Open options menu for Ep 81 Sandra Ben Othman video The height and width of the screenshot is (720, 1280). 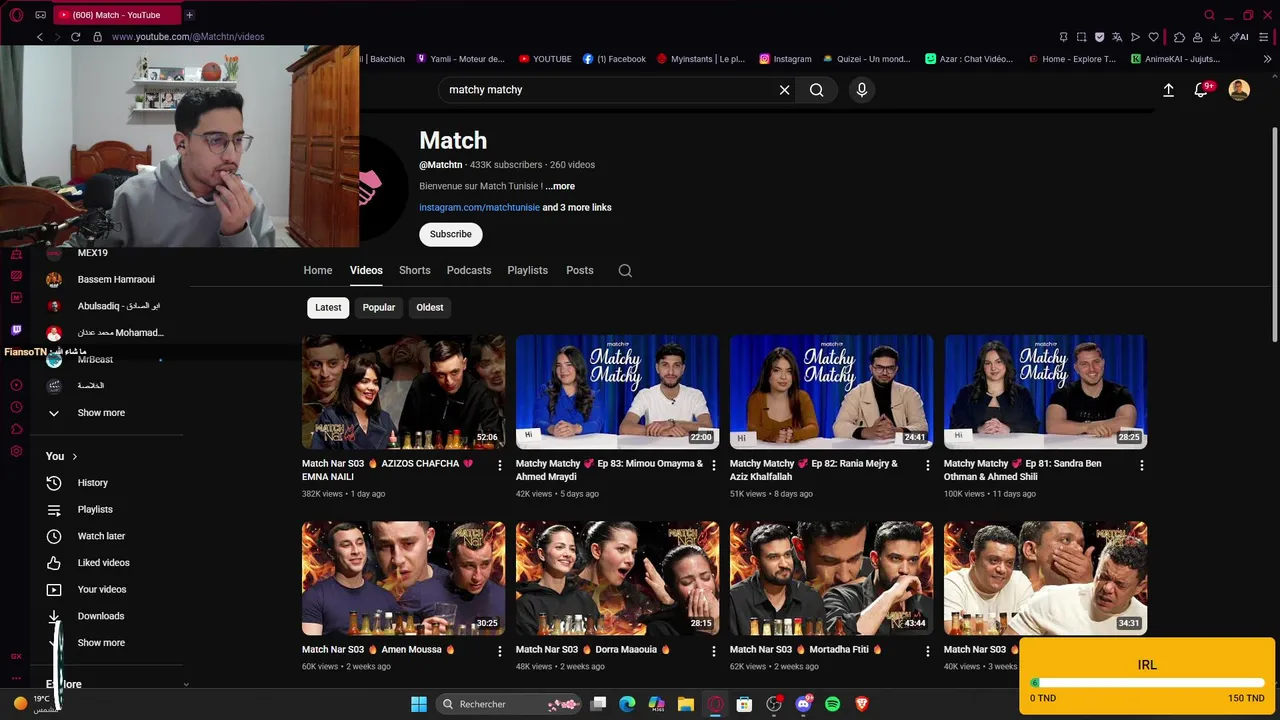click(1142, 465)
